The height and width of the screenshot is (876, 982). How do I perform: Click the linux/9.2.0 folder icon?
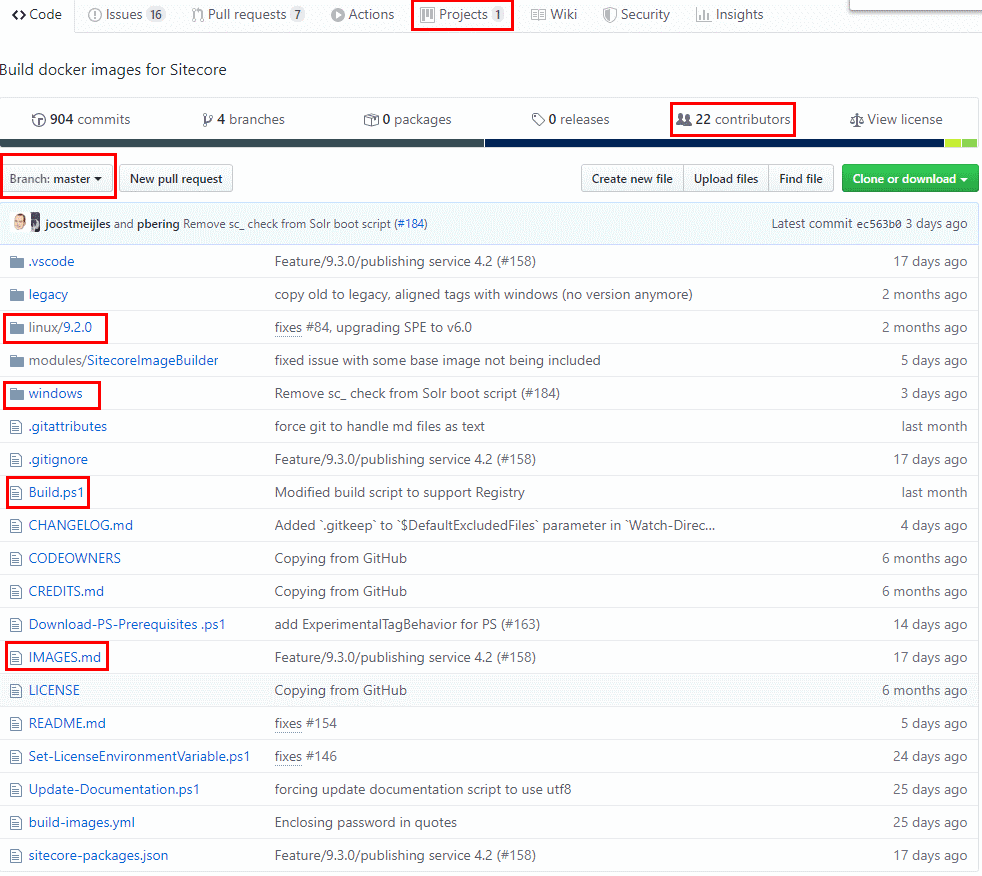coord(17,328)
